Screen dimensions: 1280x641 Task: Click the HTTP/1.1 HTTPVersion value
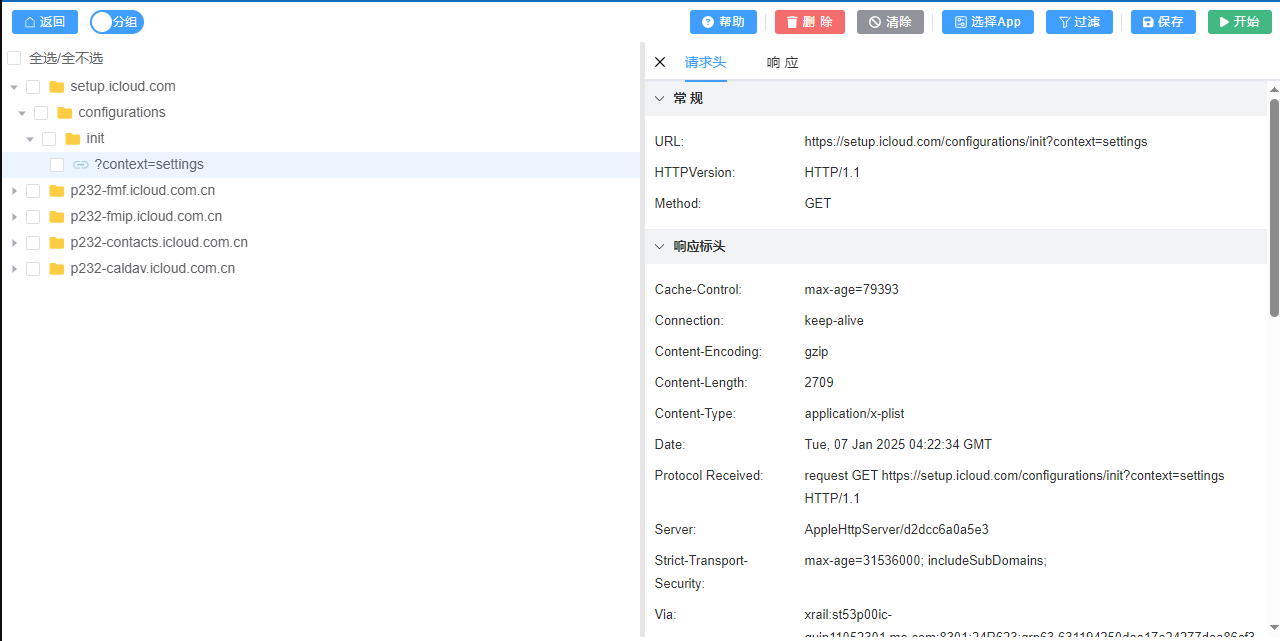coord(832,173)
